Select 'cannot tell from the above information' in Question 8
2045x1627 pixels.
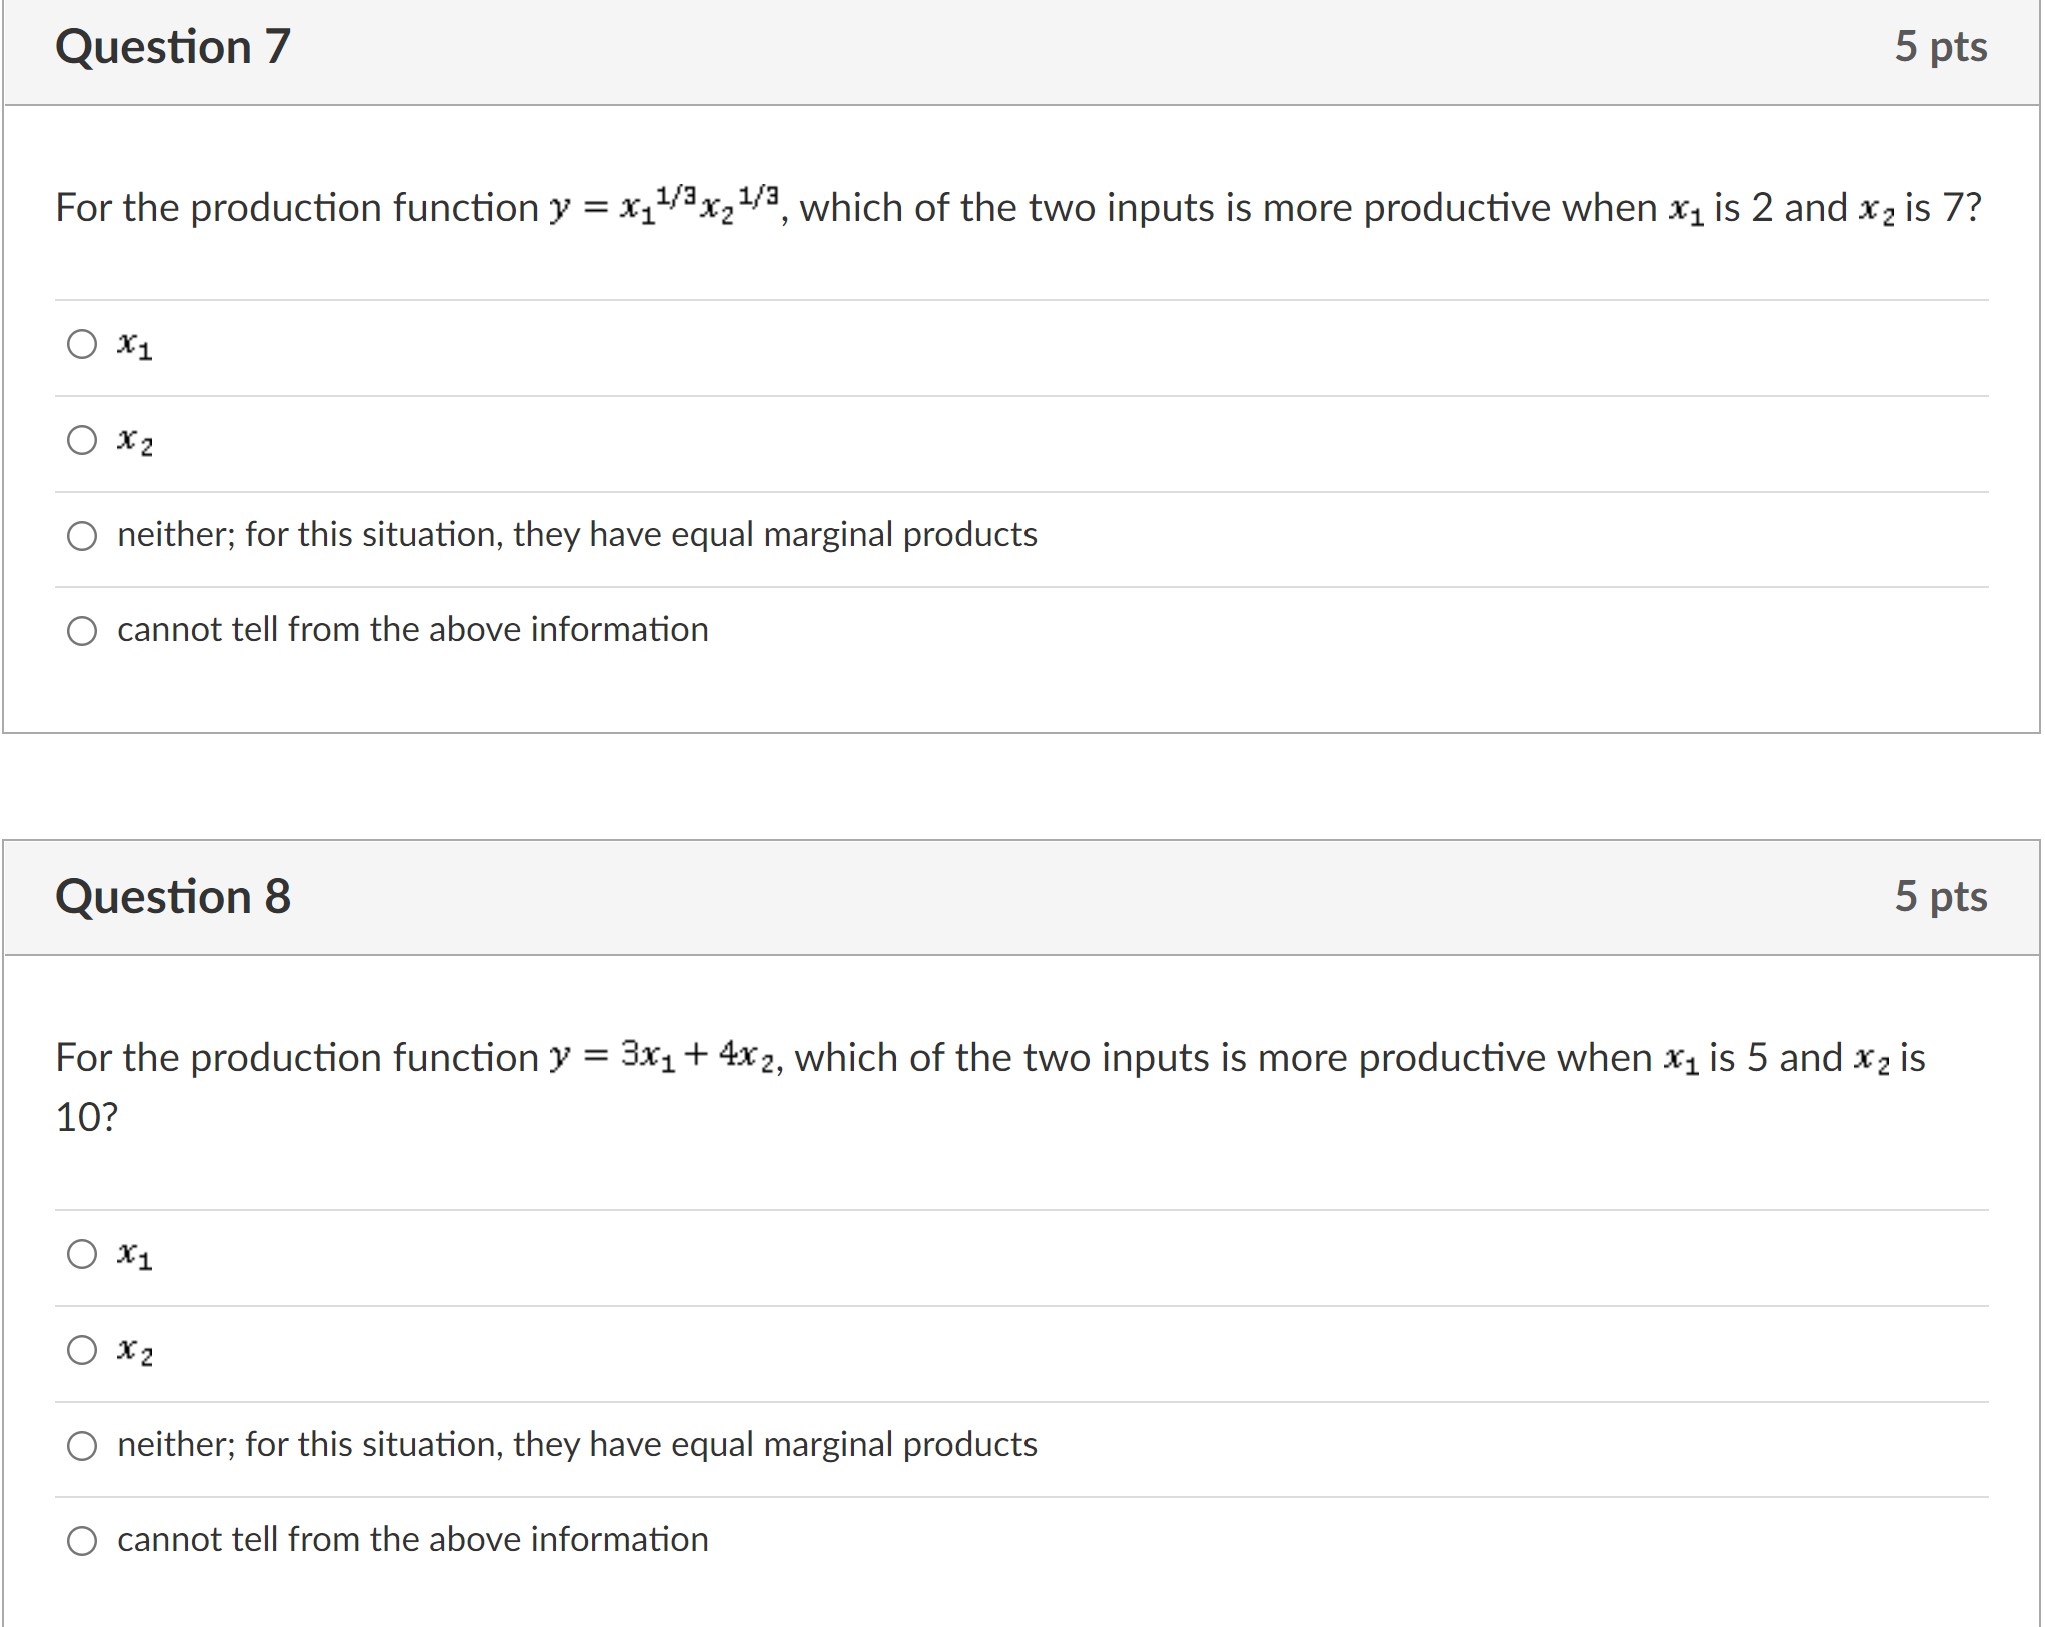(x=82, y=1540)
